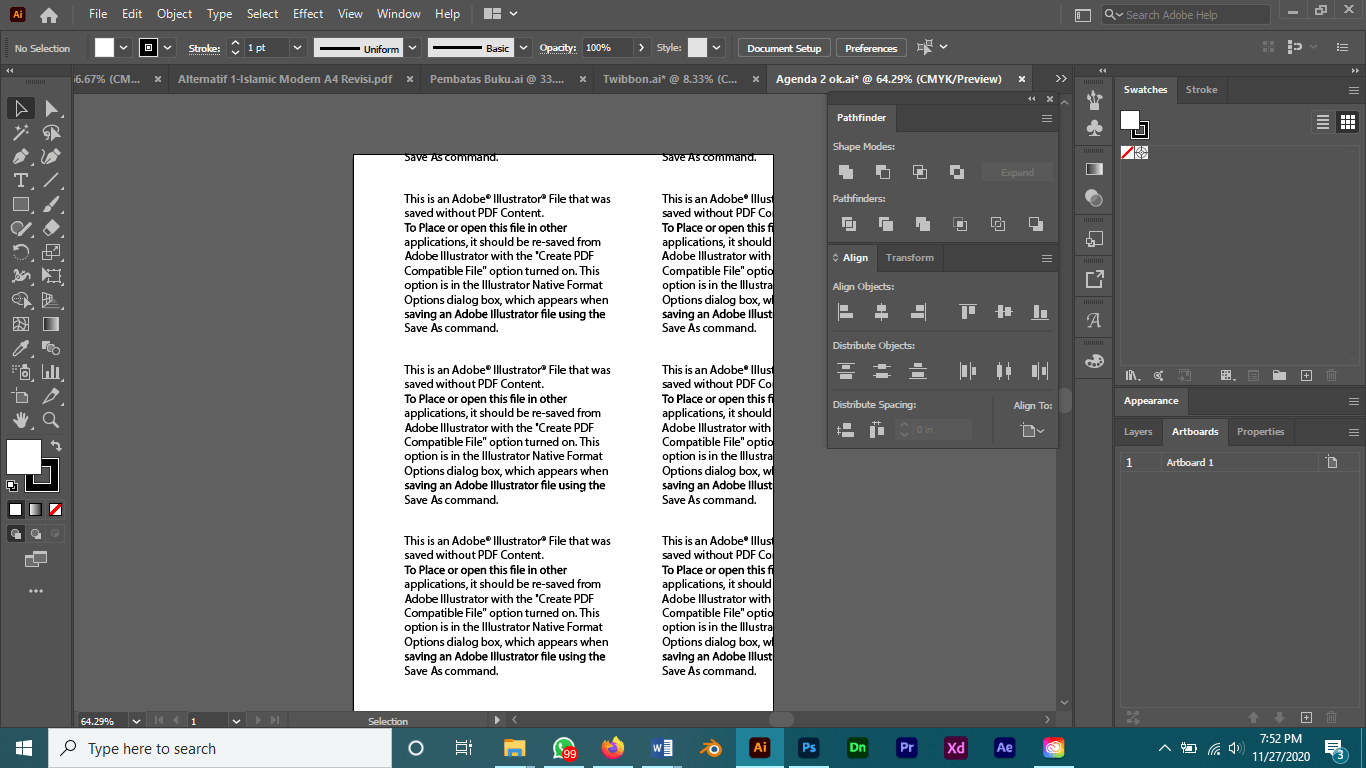Select the Pen tool
The height and width of the screenshot is (768, 1366).
coord(20,156)
